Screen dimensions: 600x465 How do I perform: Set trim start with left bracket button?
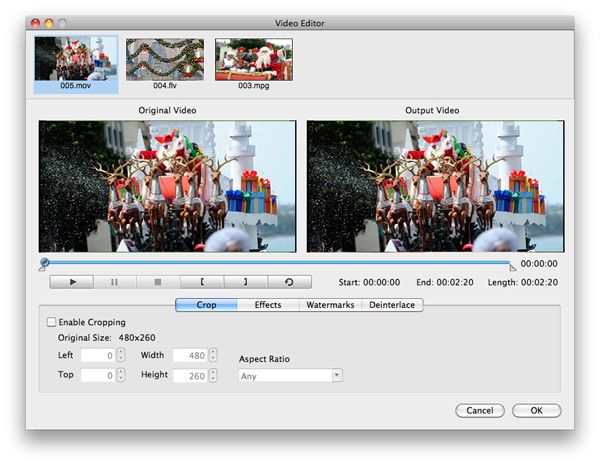click(x=202, y=282)
